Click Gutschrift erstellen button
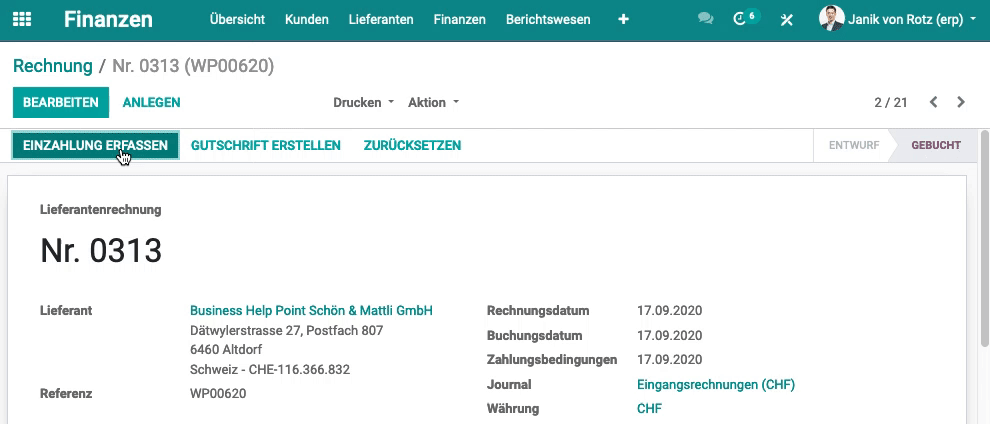 coord(266,146)
